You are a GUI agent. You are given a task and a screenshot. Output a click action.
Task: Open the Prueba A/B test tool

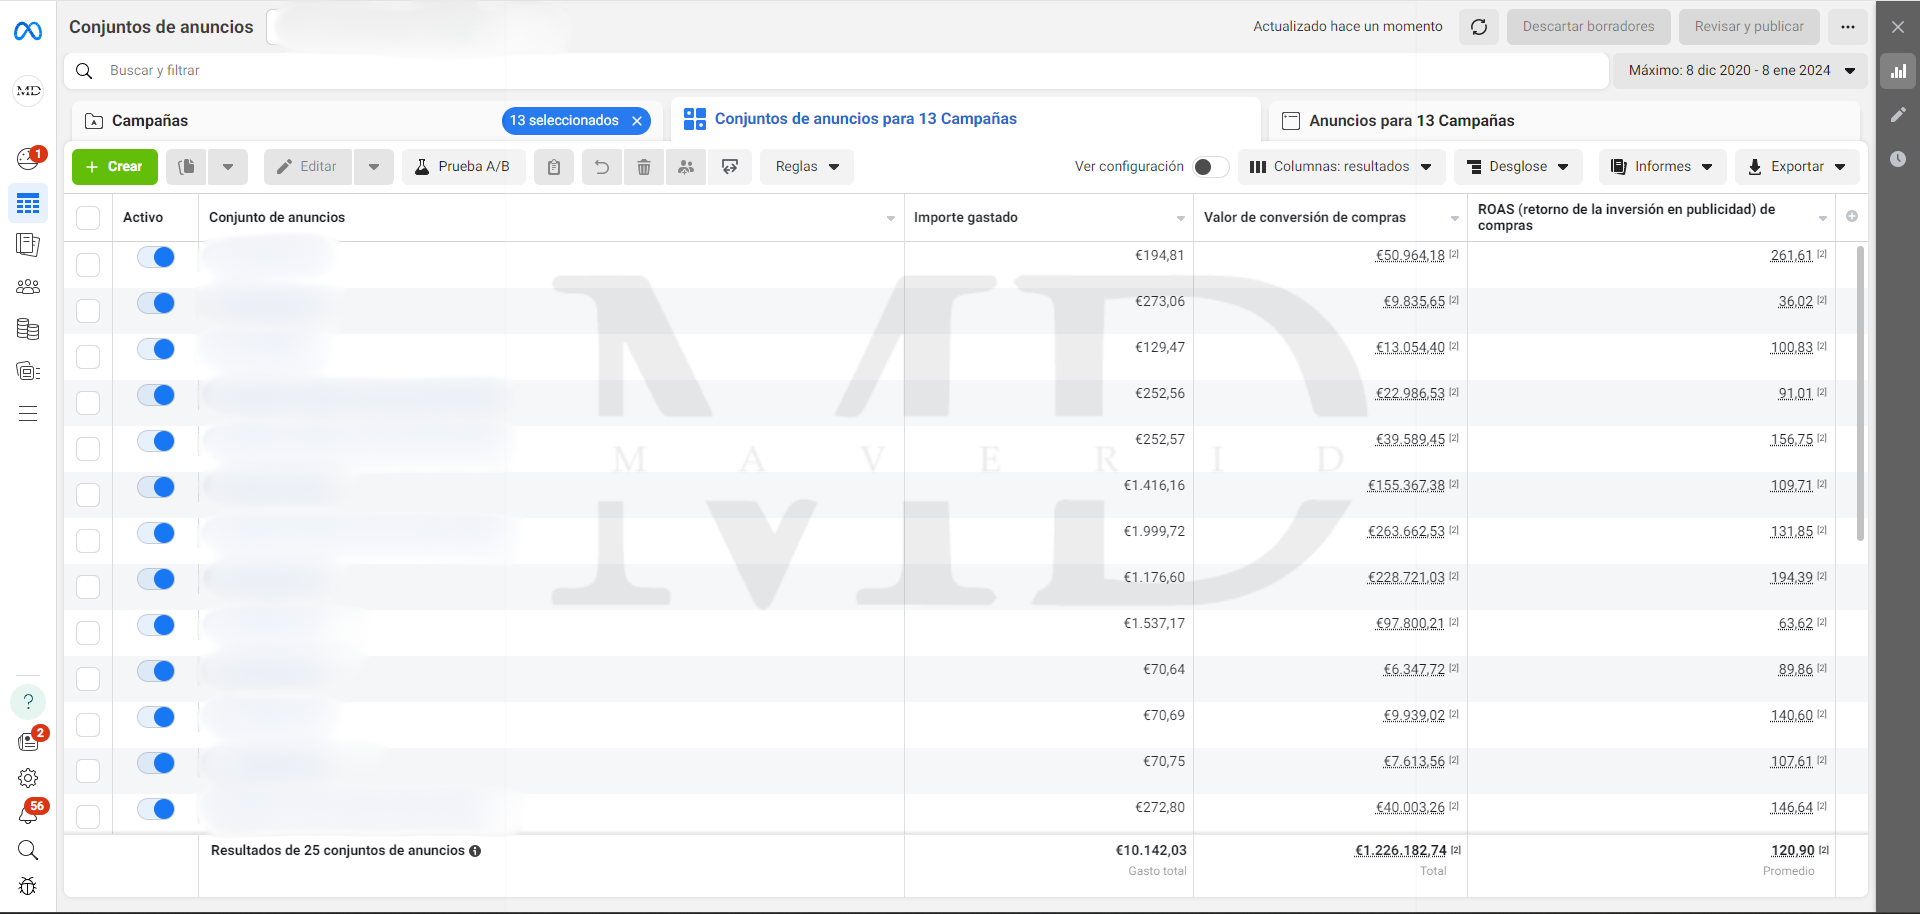[462, 167]
